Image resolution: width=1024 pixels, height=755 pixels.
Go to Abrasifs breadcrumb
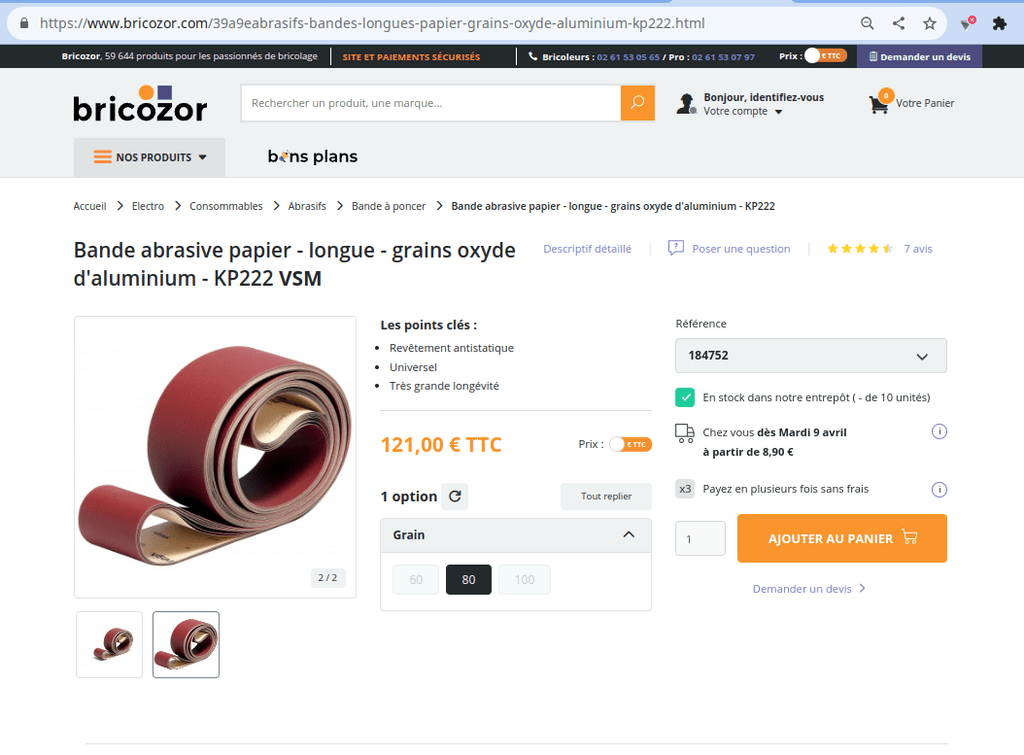click(x=307, y=206)
